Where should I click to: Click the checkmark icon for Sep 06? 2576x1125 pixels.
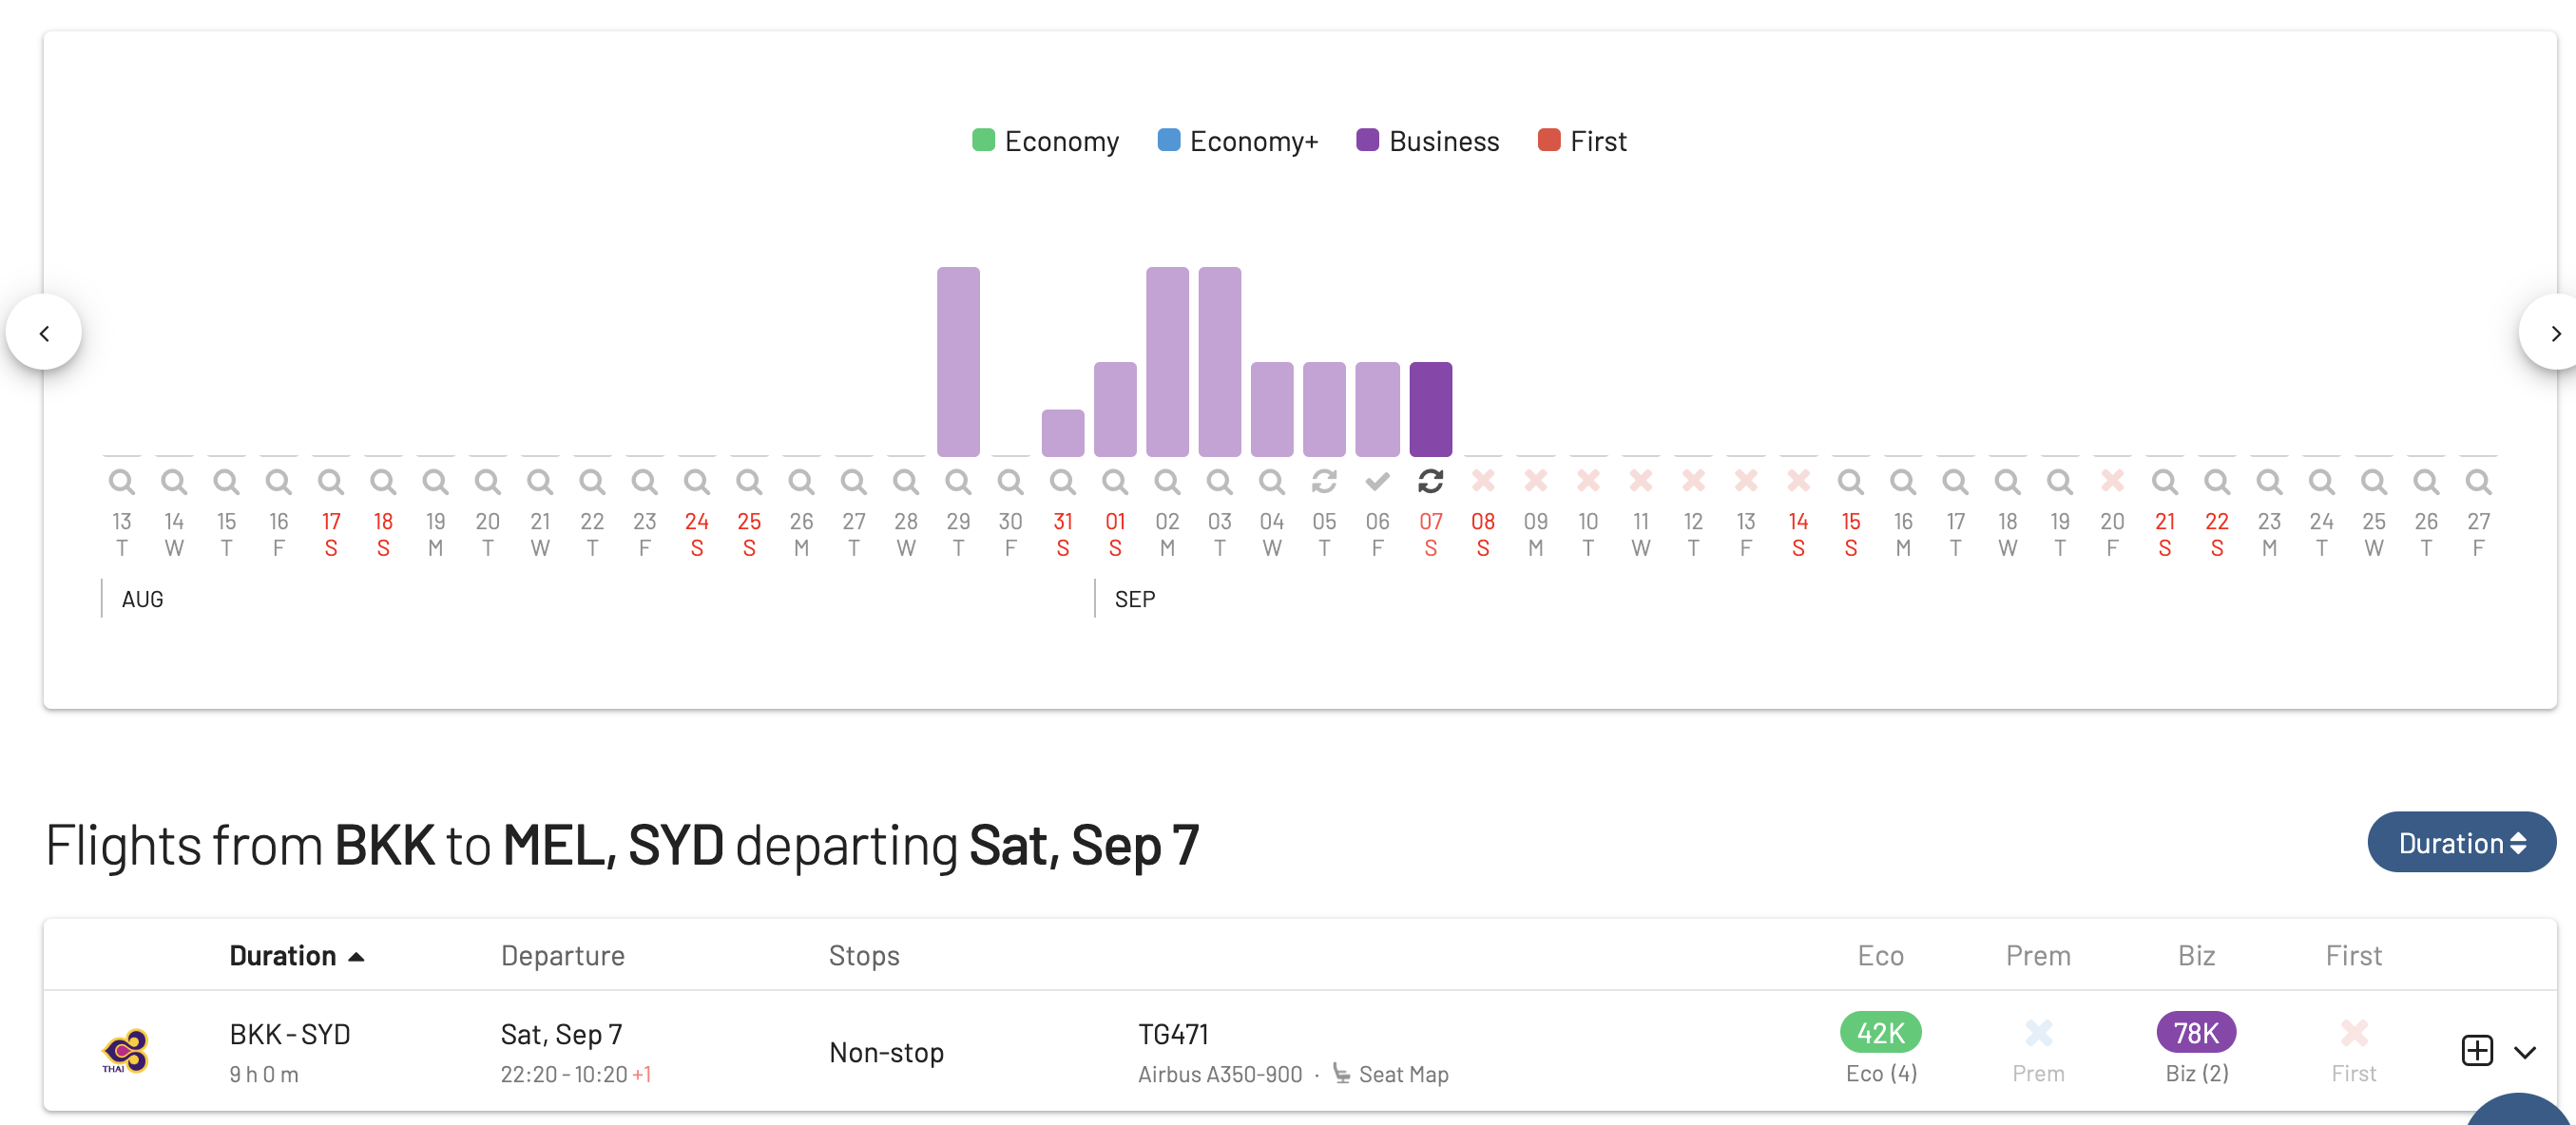click(x=1377, y=482)
